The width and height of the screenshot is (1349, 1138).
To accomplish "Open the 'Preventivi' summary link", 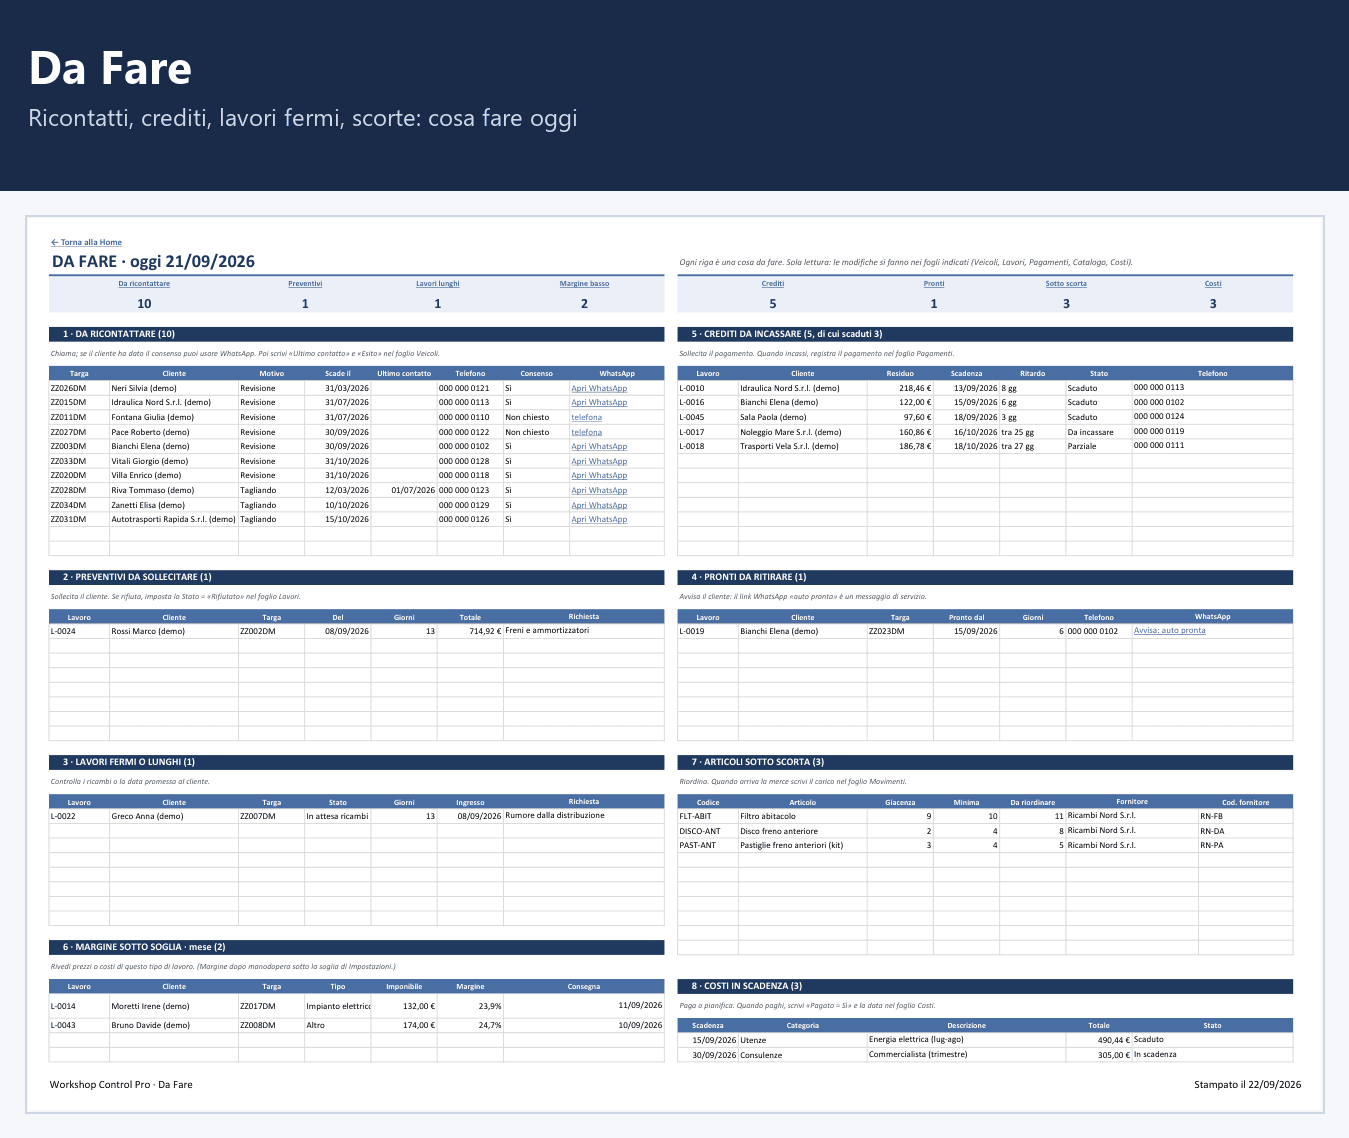I will tap(305, 283).
